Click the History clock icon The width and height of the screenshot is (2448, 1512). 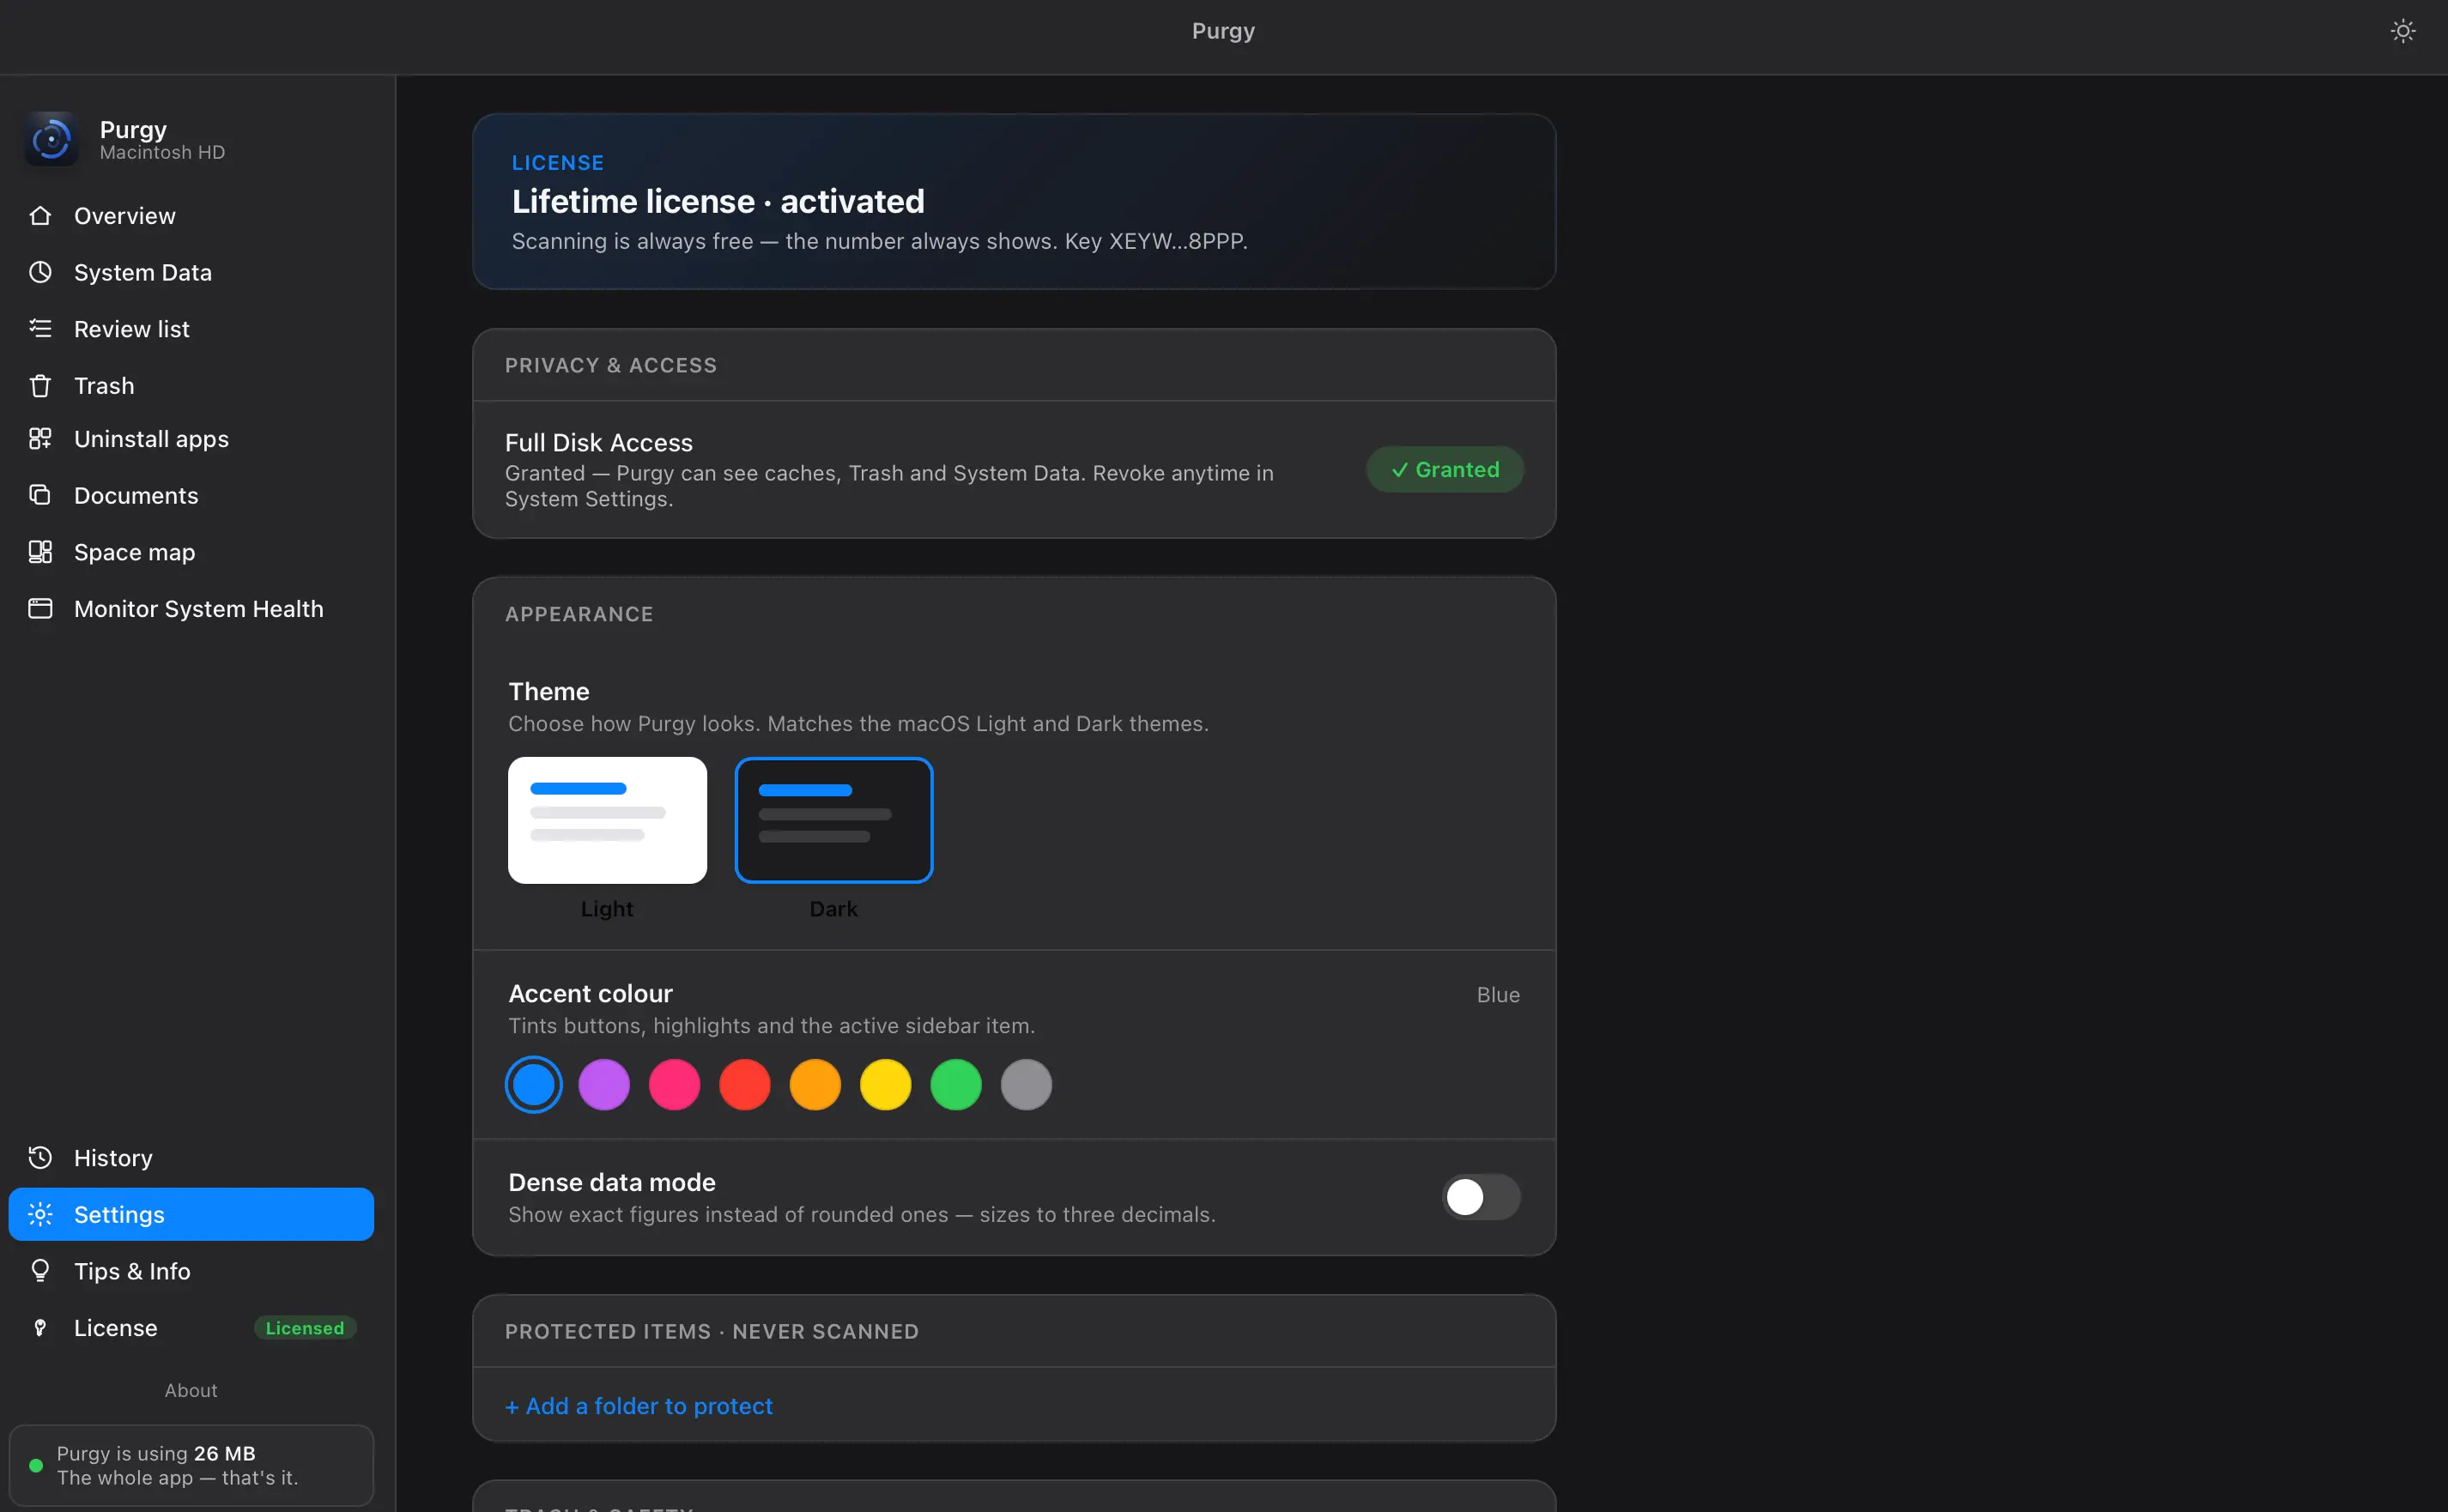(x=40, y=1158)
